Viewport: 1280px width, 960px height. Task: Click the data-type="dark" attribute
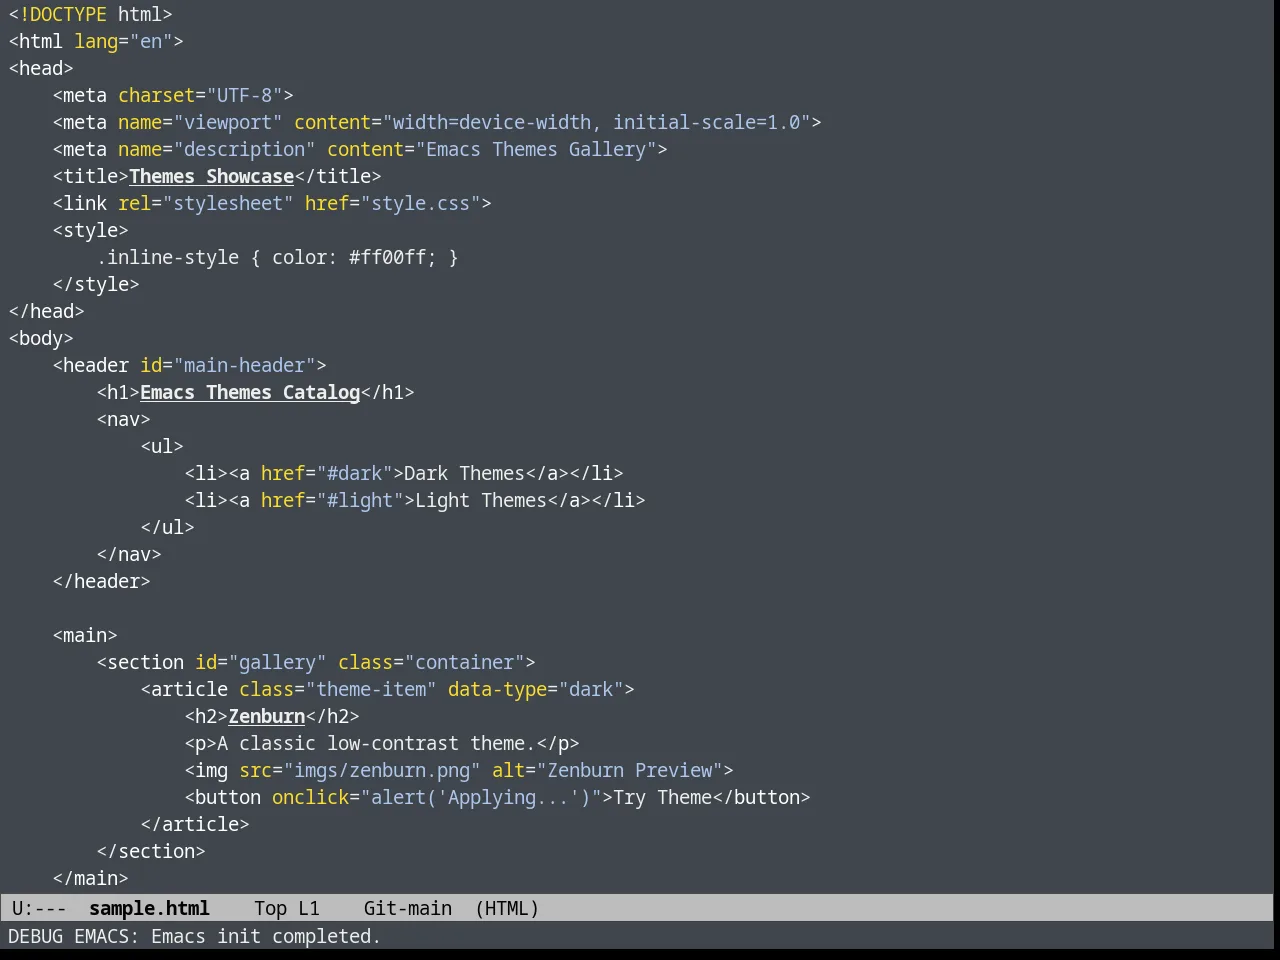point(536,689)
